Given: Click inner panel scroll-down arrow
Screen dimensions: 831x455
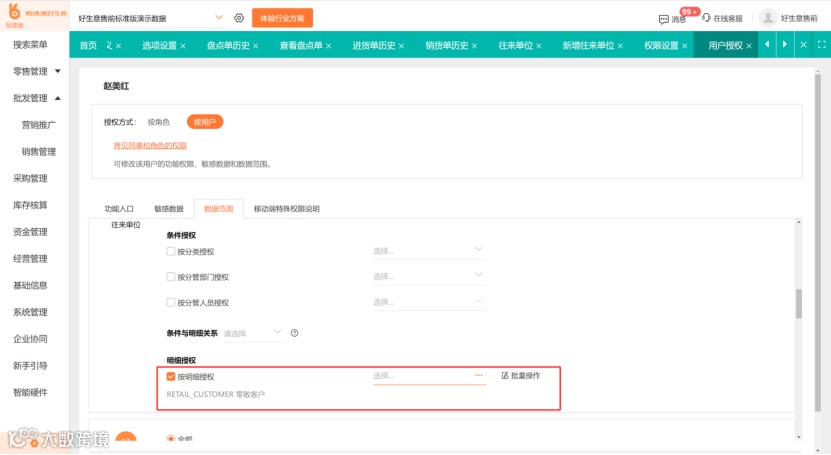Looking at the screenshot, I should click(x=799, y=437).
